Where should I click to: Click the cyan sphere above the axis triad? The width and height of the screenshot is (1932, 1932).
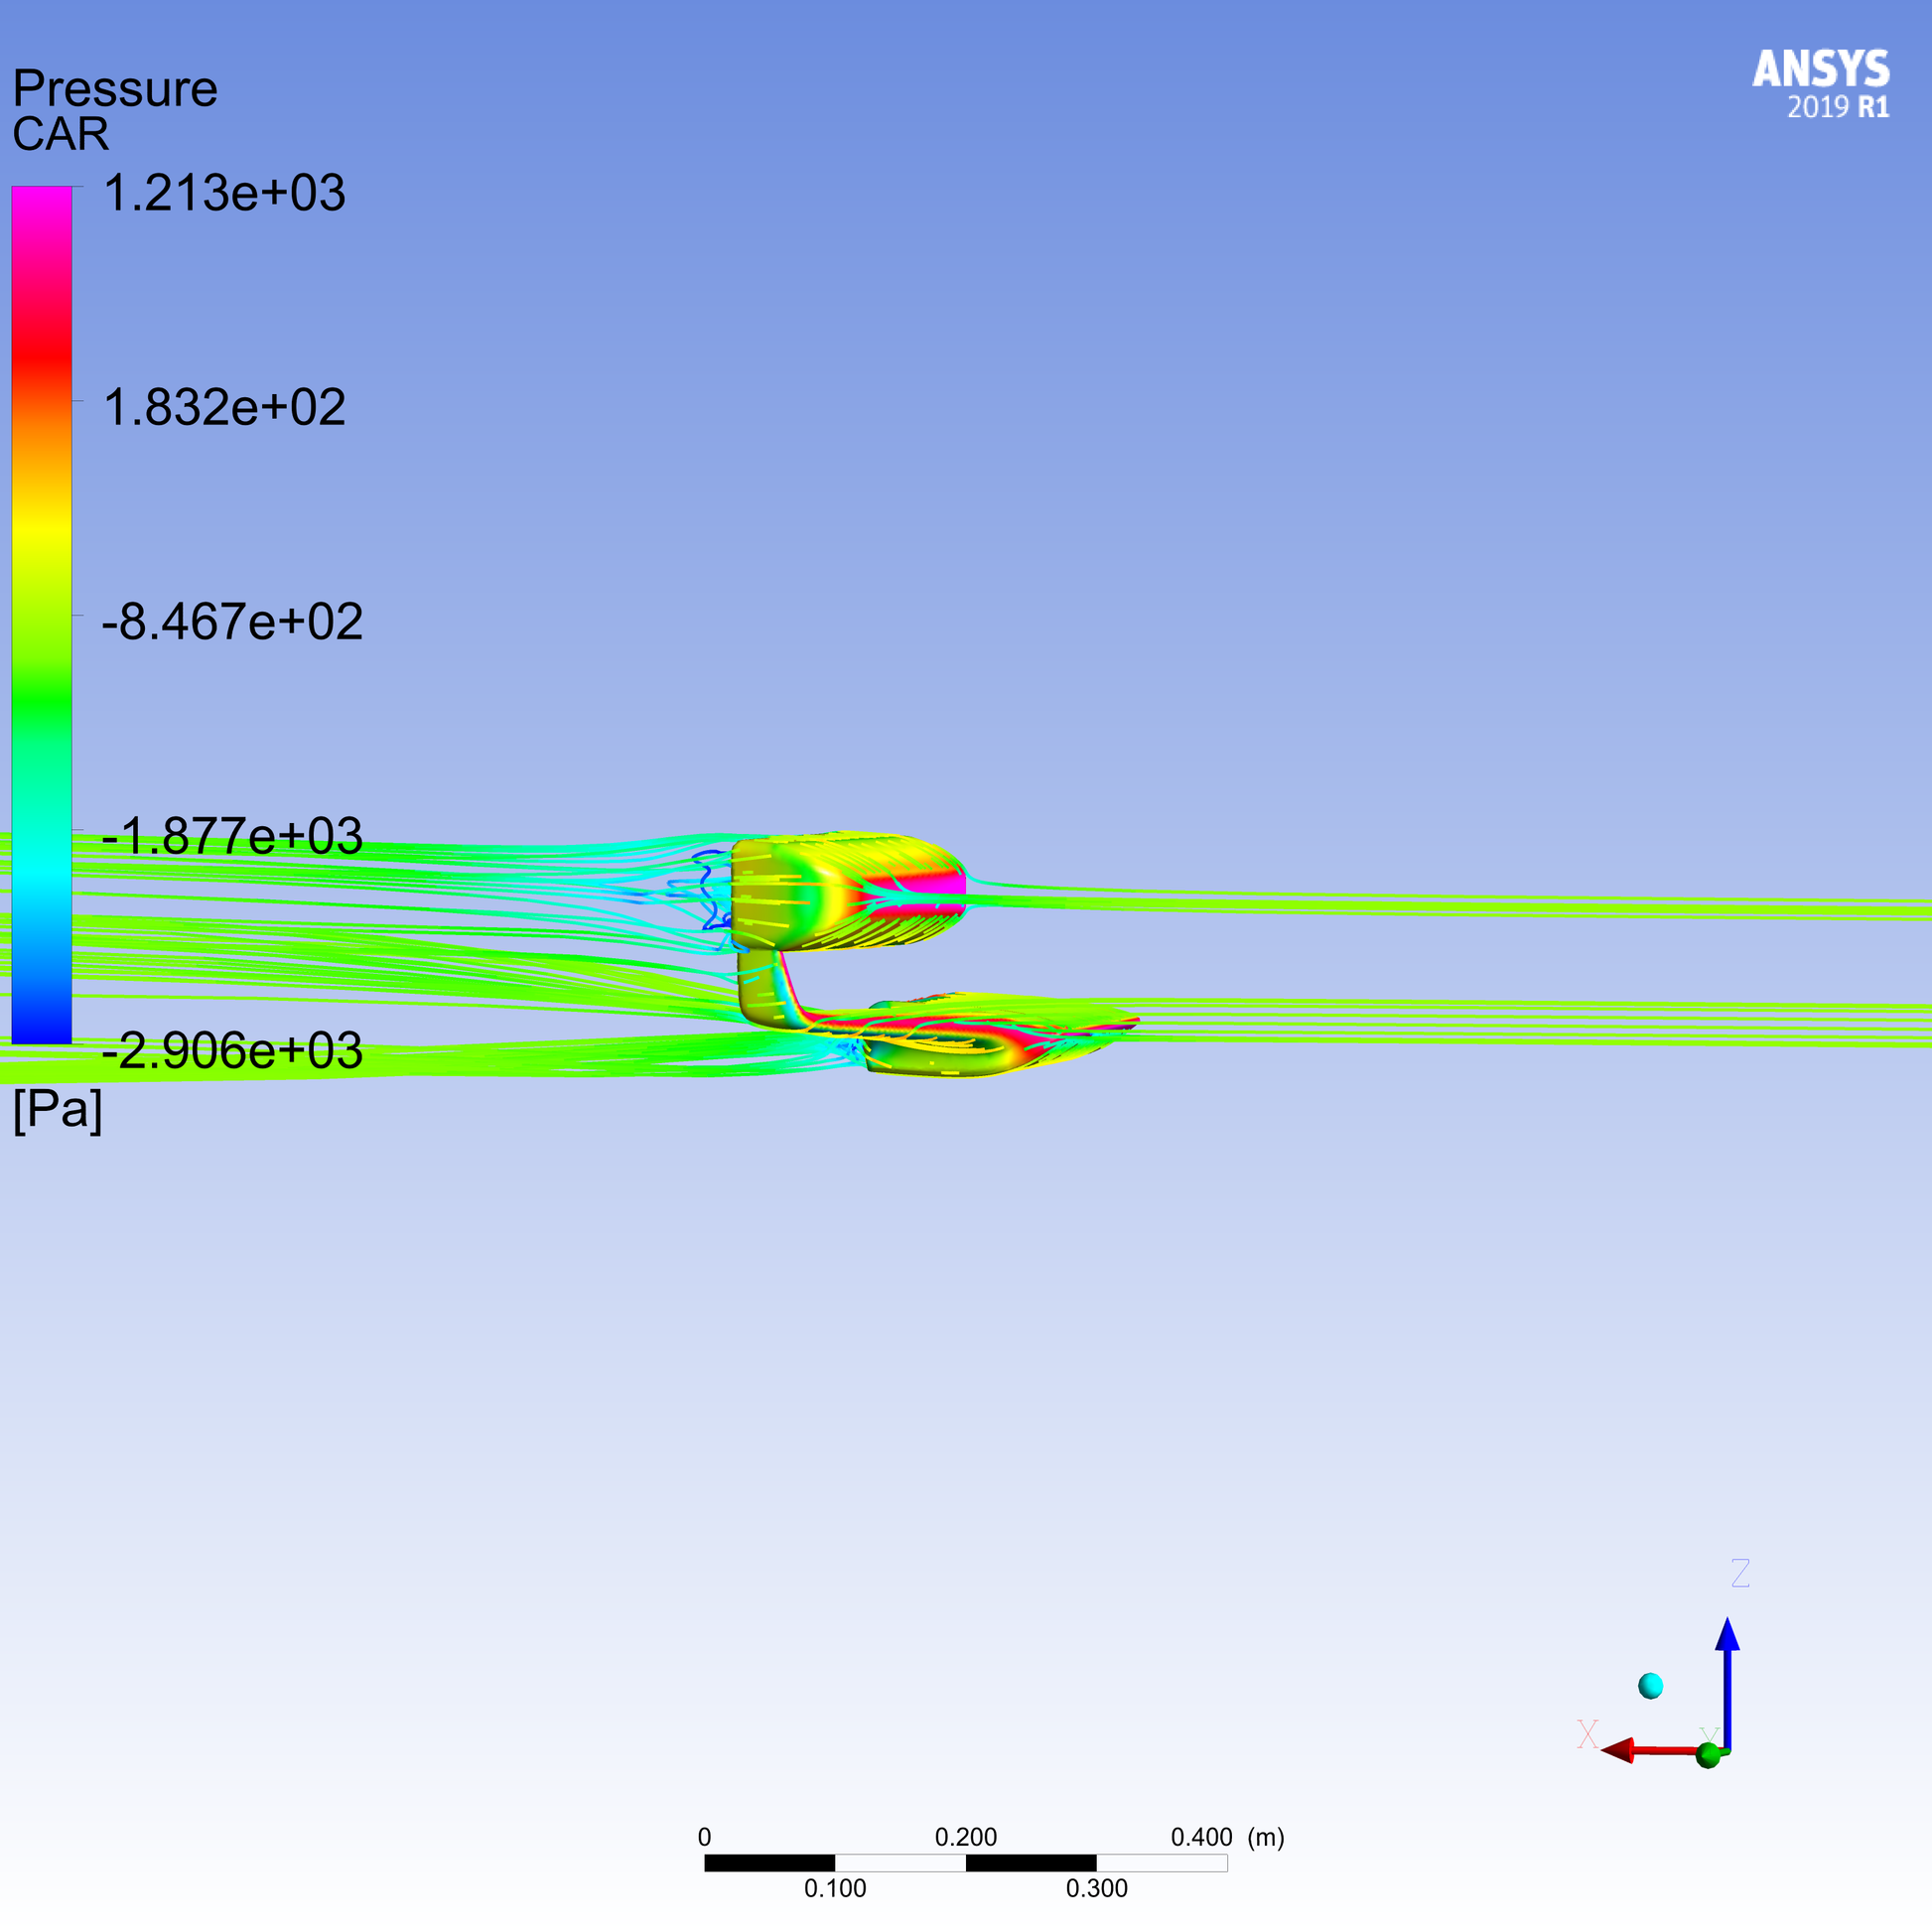coord(1651,1686)
